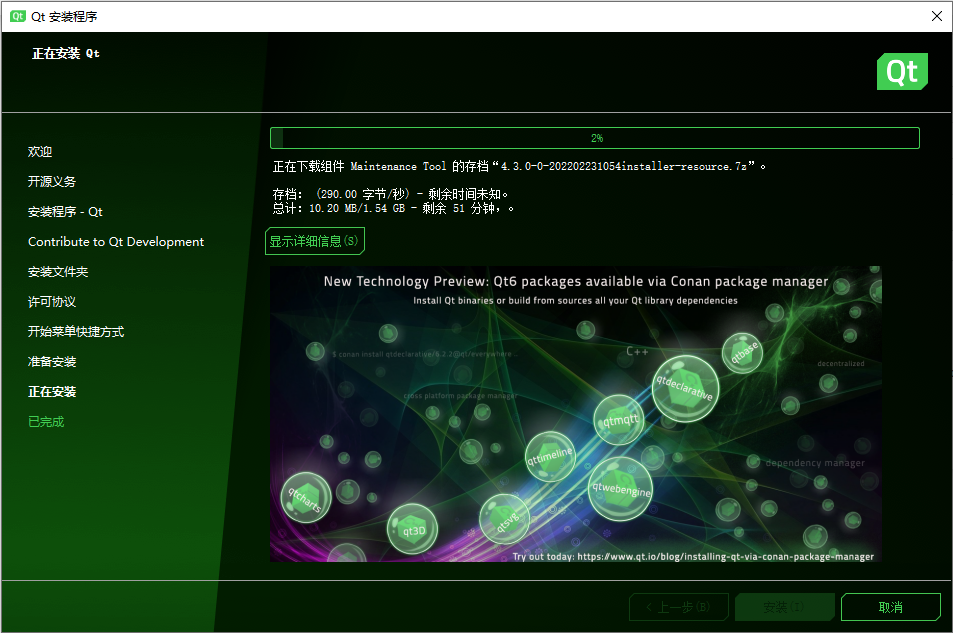
Task: Select the 准备安装 step in the sidebar
Action: click(52, 362)
